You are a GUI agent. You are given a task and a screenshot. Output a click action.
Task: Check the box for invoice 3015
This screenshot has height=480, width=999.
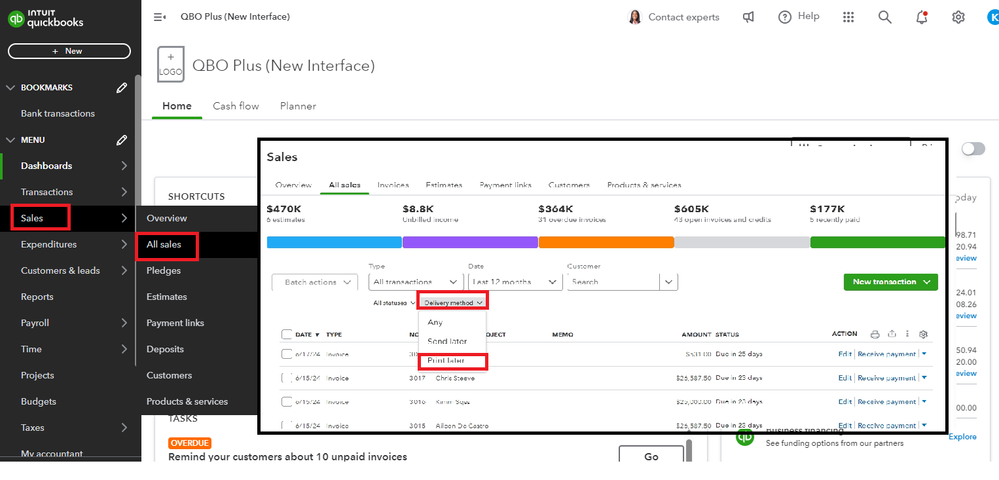[287, 425]
